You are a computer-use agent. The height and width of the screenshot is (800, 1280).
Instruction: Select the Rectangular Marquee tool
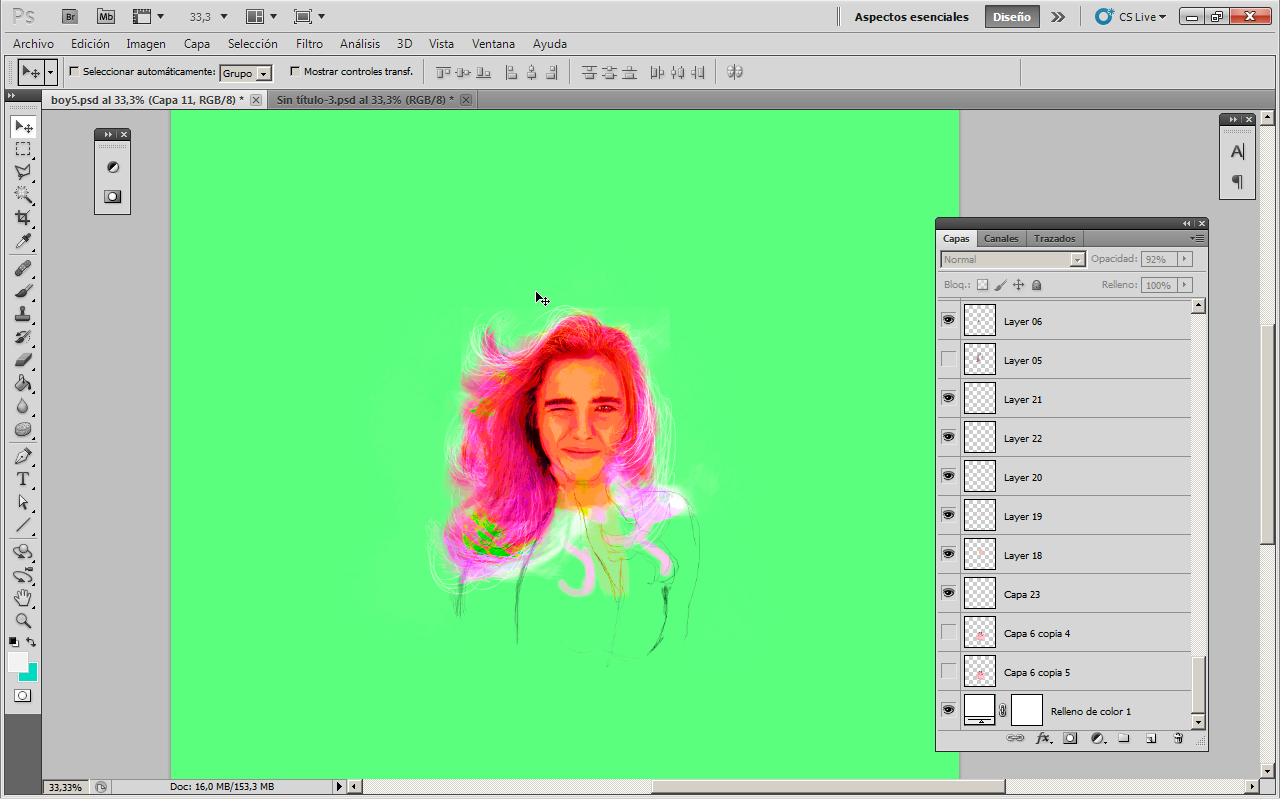point(23,149)
